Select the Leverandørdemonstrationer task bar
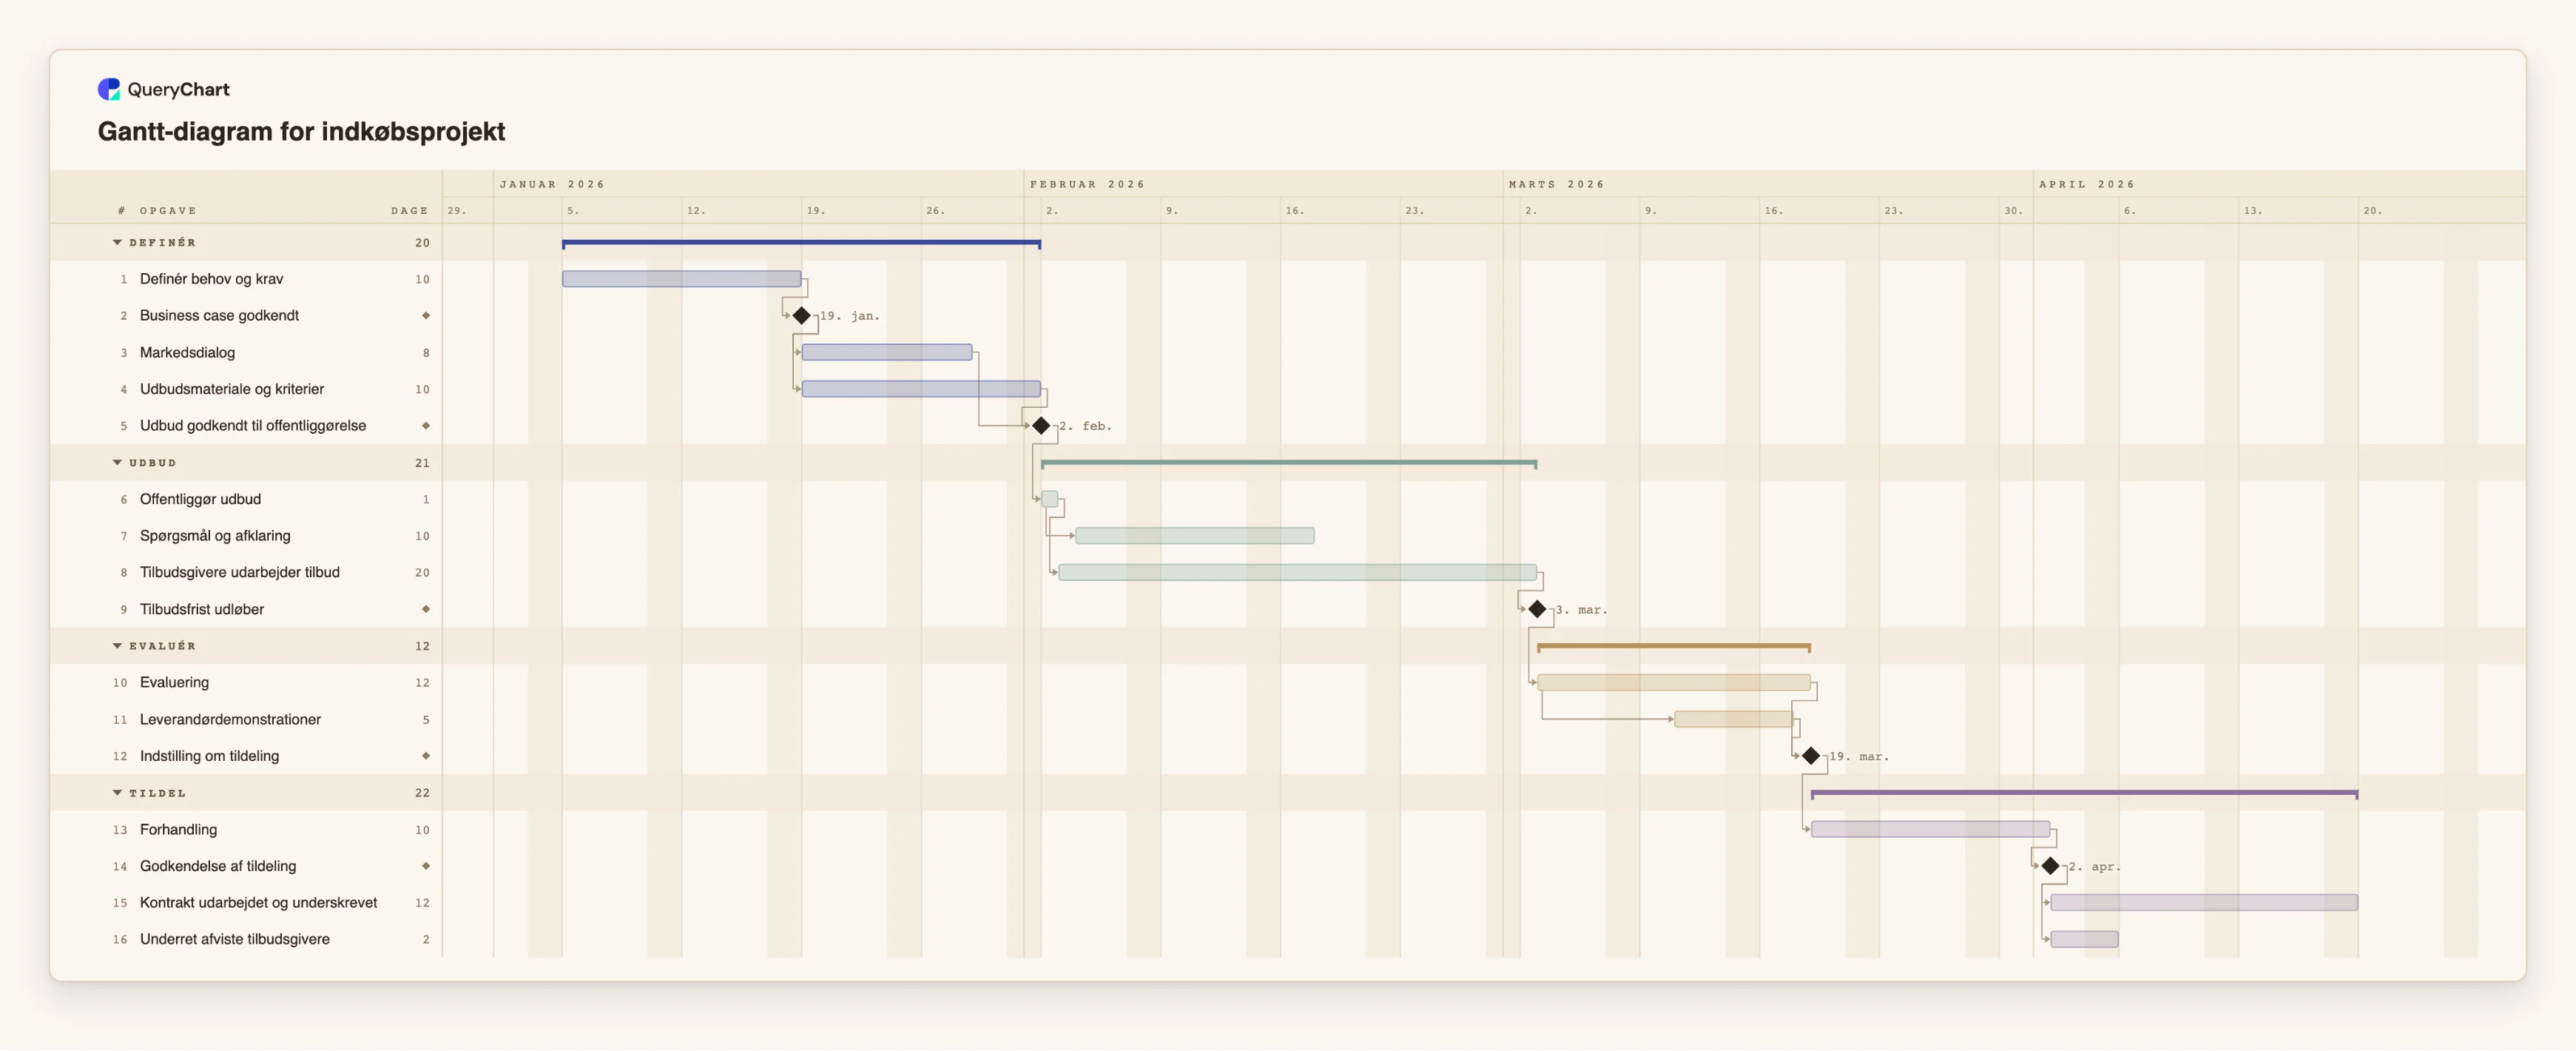Viewport: 2576px width, 1051px height. point(1733,719)
